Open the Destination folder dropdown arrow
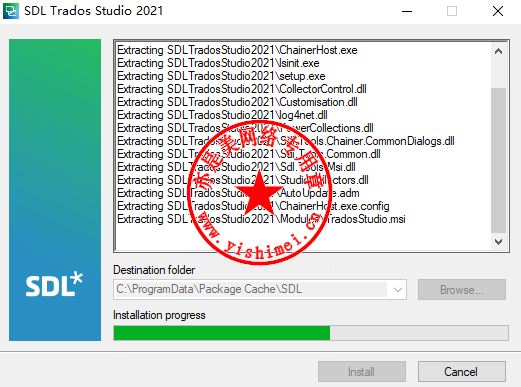This screenshot has width=521, height=387. pyautogui.click(x=398, y=289)
